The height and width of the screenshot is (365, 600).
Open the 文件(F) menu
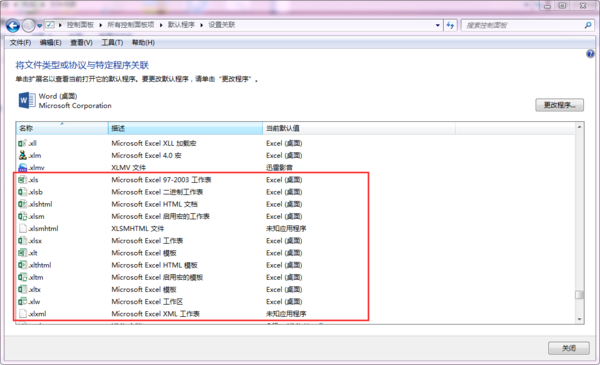pos(20,42)
